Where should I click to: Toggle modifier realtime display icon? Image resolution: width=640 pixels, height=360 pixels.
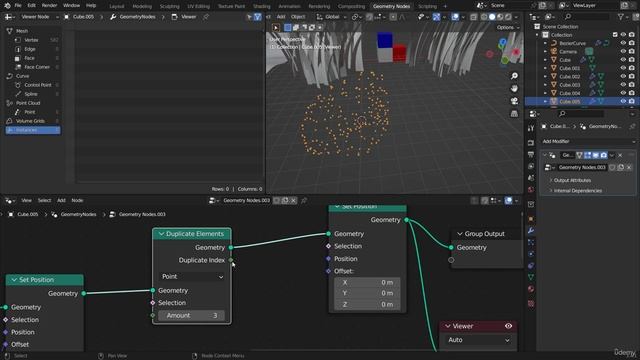pos(596,155)
